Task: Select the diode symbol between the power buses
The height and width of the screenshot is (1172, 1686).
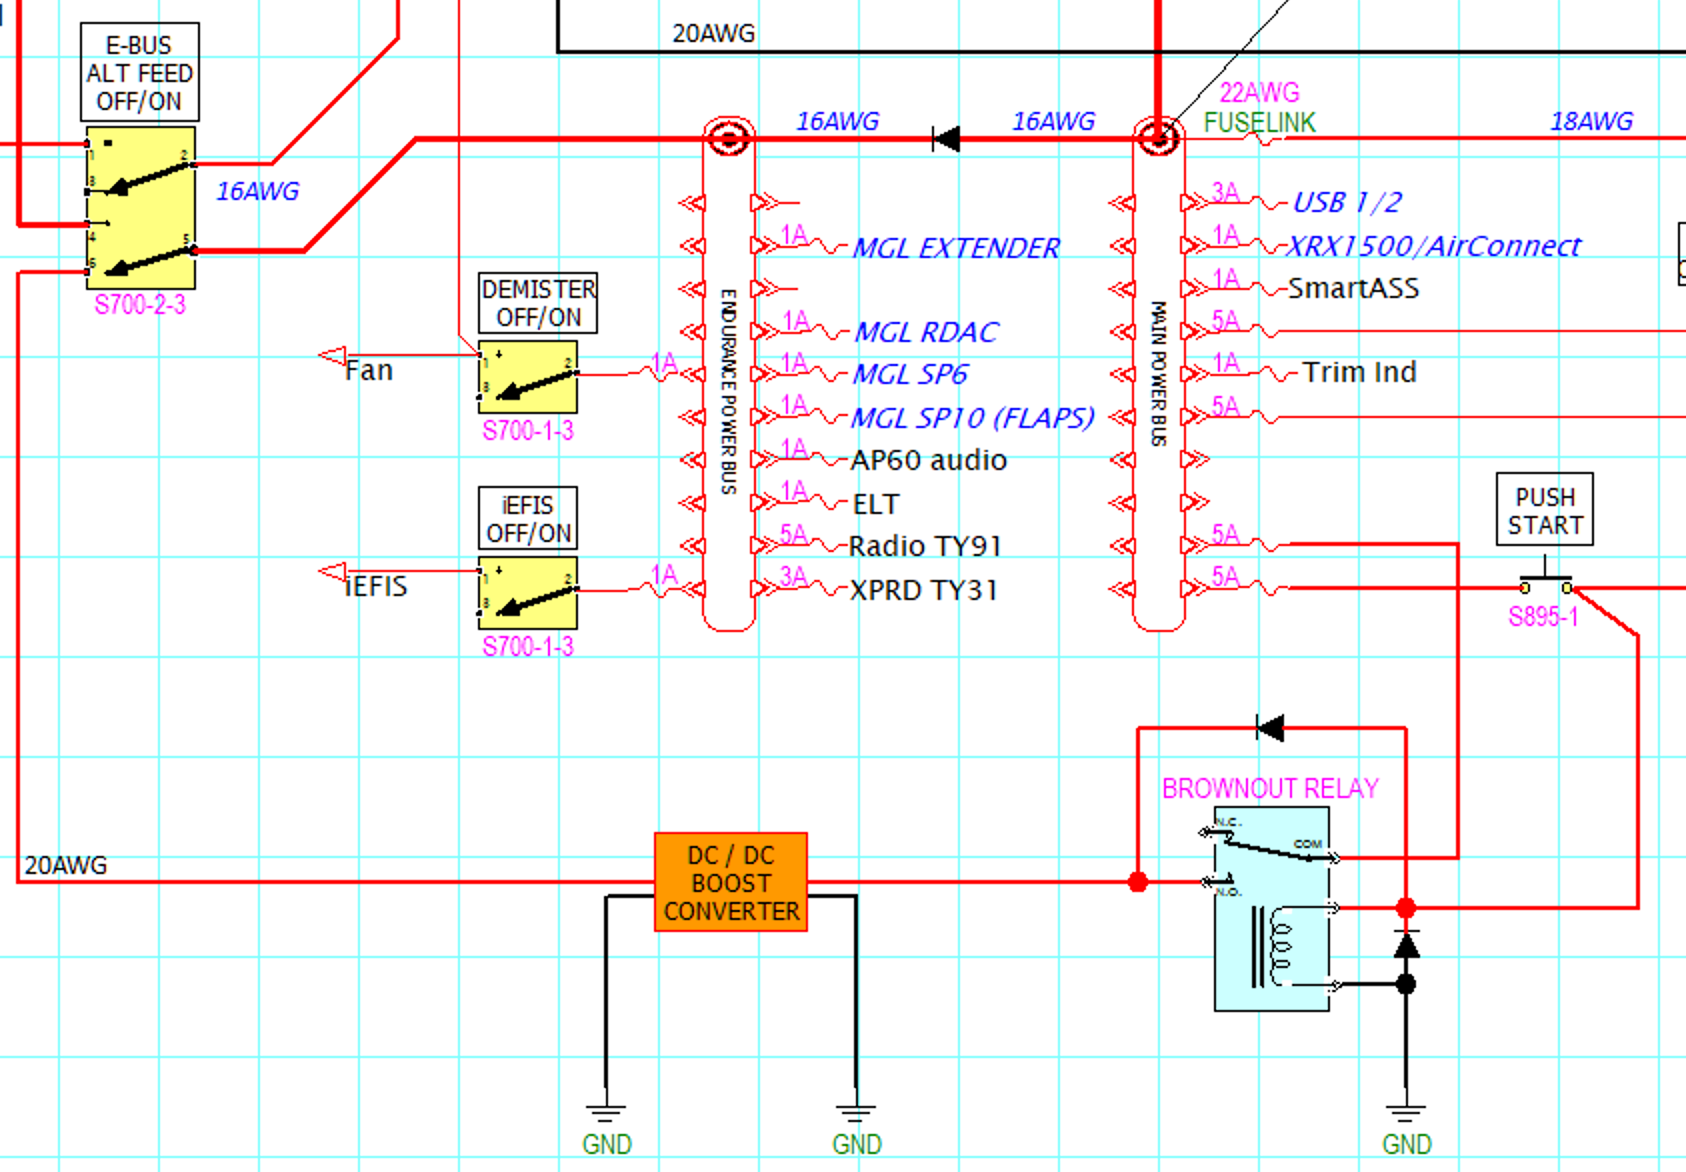Action: point(944,139)
